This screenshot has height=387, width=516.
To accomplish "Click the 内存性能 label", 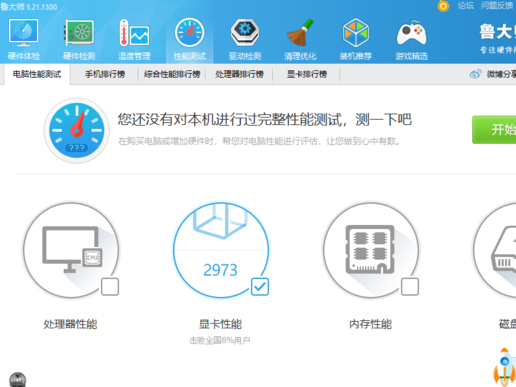I will 370,324.
